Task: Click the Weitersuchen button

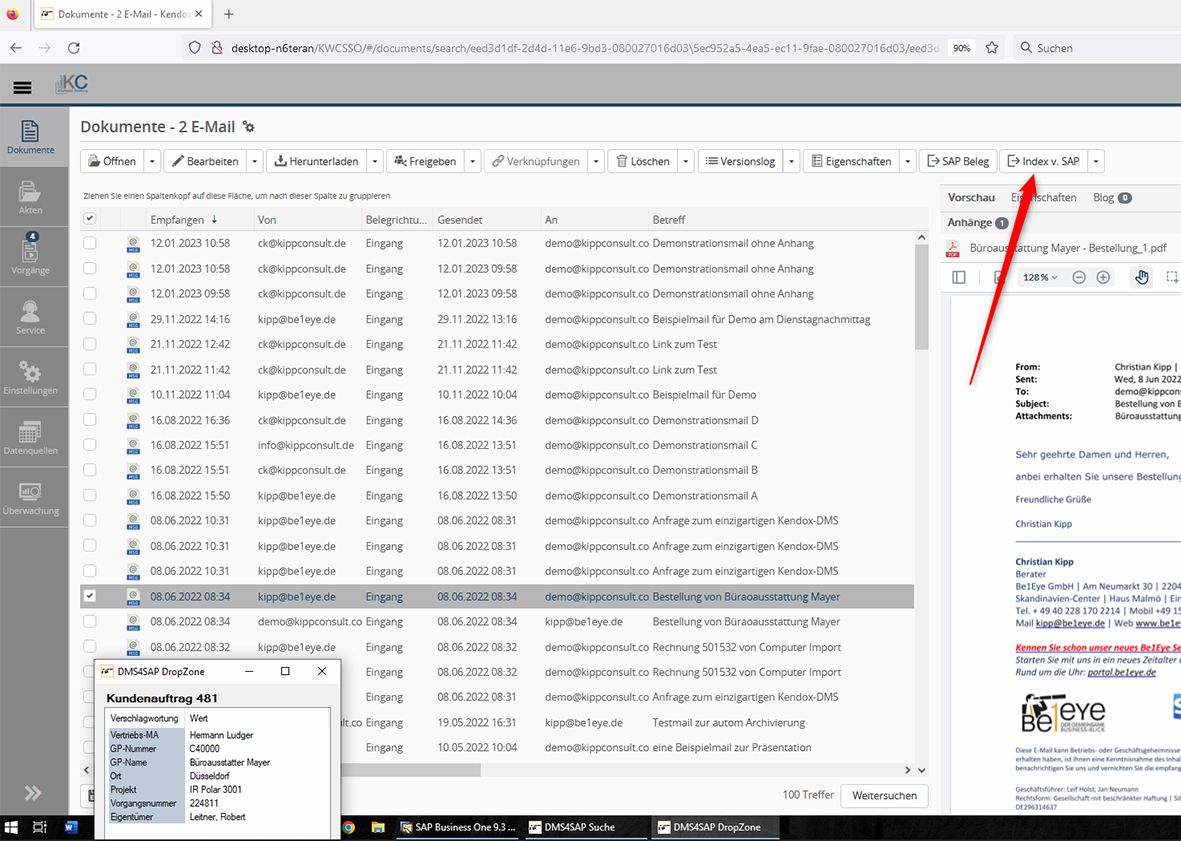Action: point(884,796)
